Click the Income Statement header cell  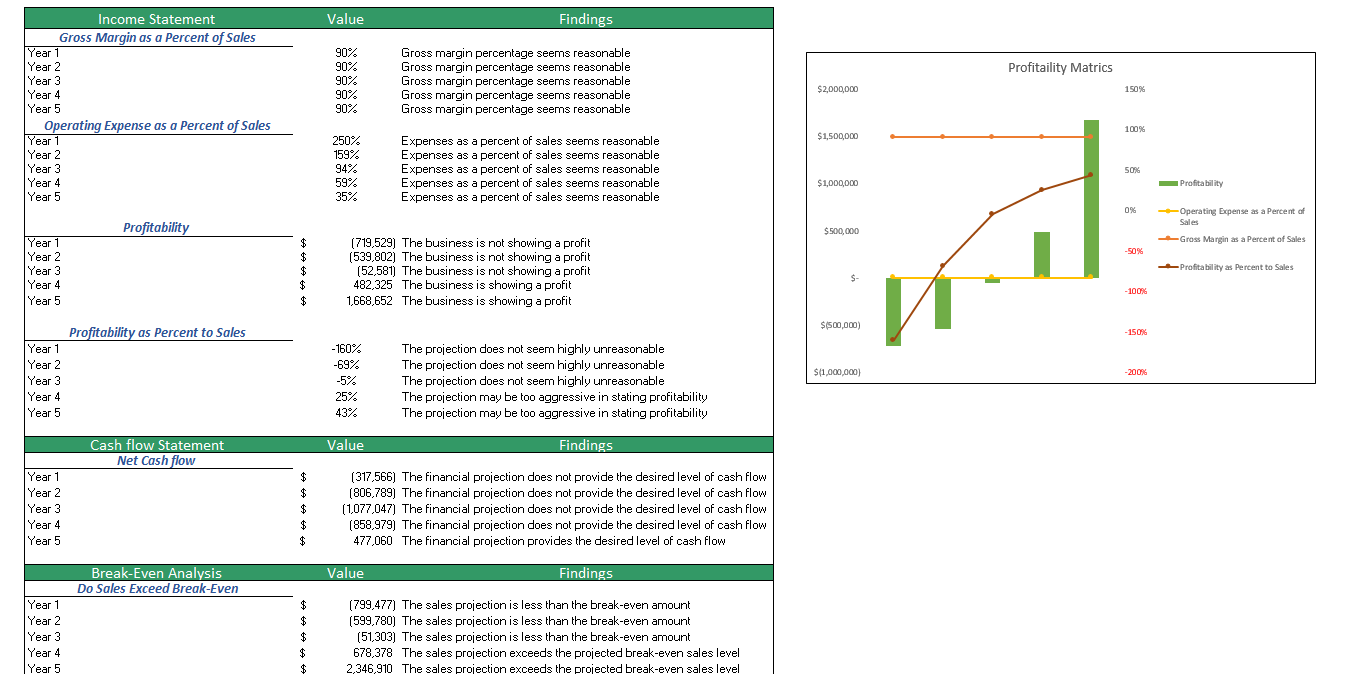coord(157,18)
